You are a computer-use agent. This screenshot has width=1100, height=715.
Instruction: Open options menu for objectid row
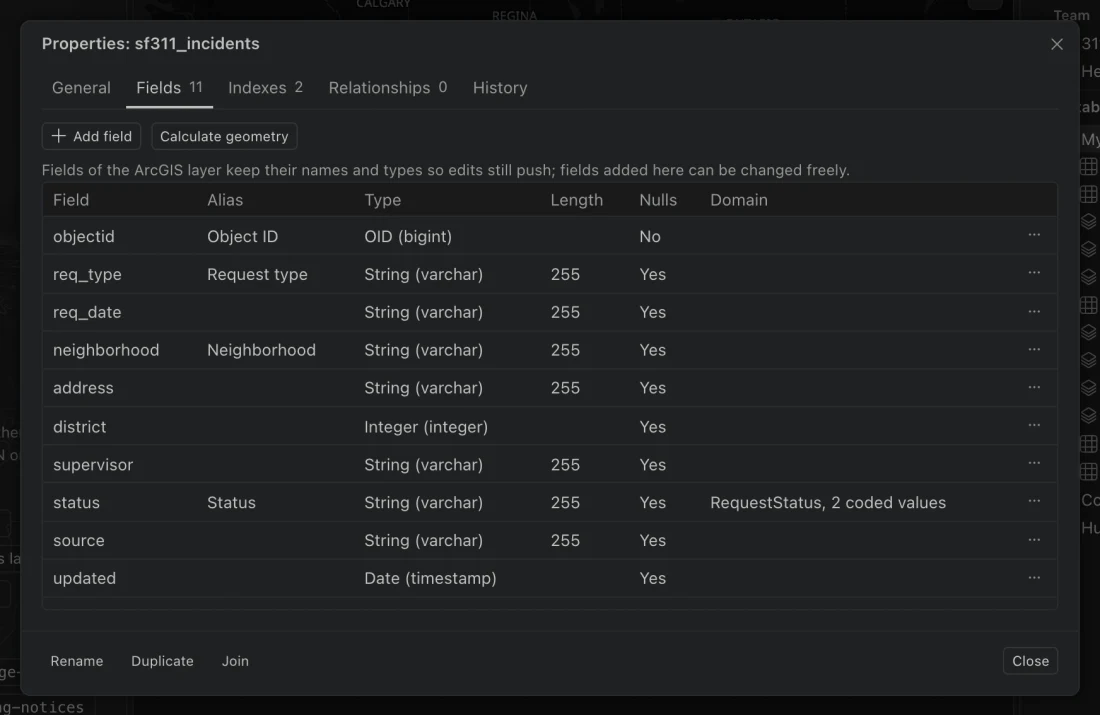pos(1034,235)
